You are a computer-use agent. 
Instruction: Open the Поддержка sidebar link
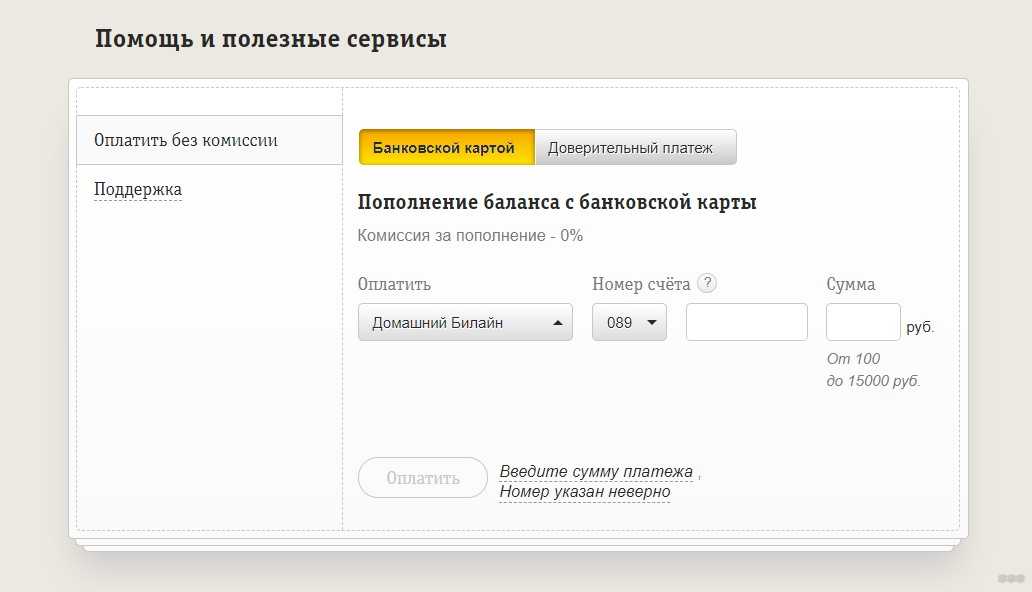click(x=138, y=189)
